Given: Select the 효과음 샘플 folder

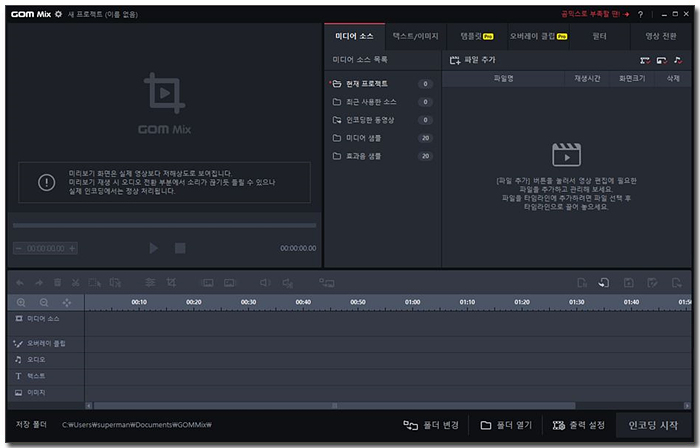Looking at the screenshot, I should [382, 156].
